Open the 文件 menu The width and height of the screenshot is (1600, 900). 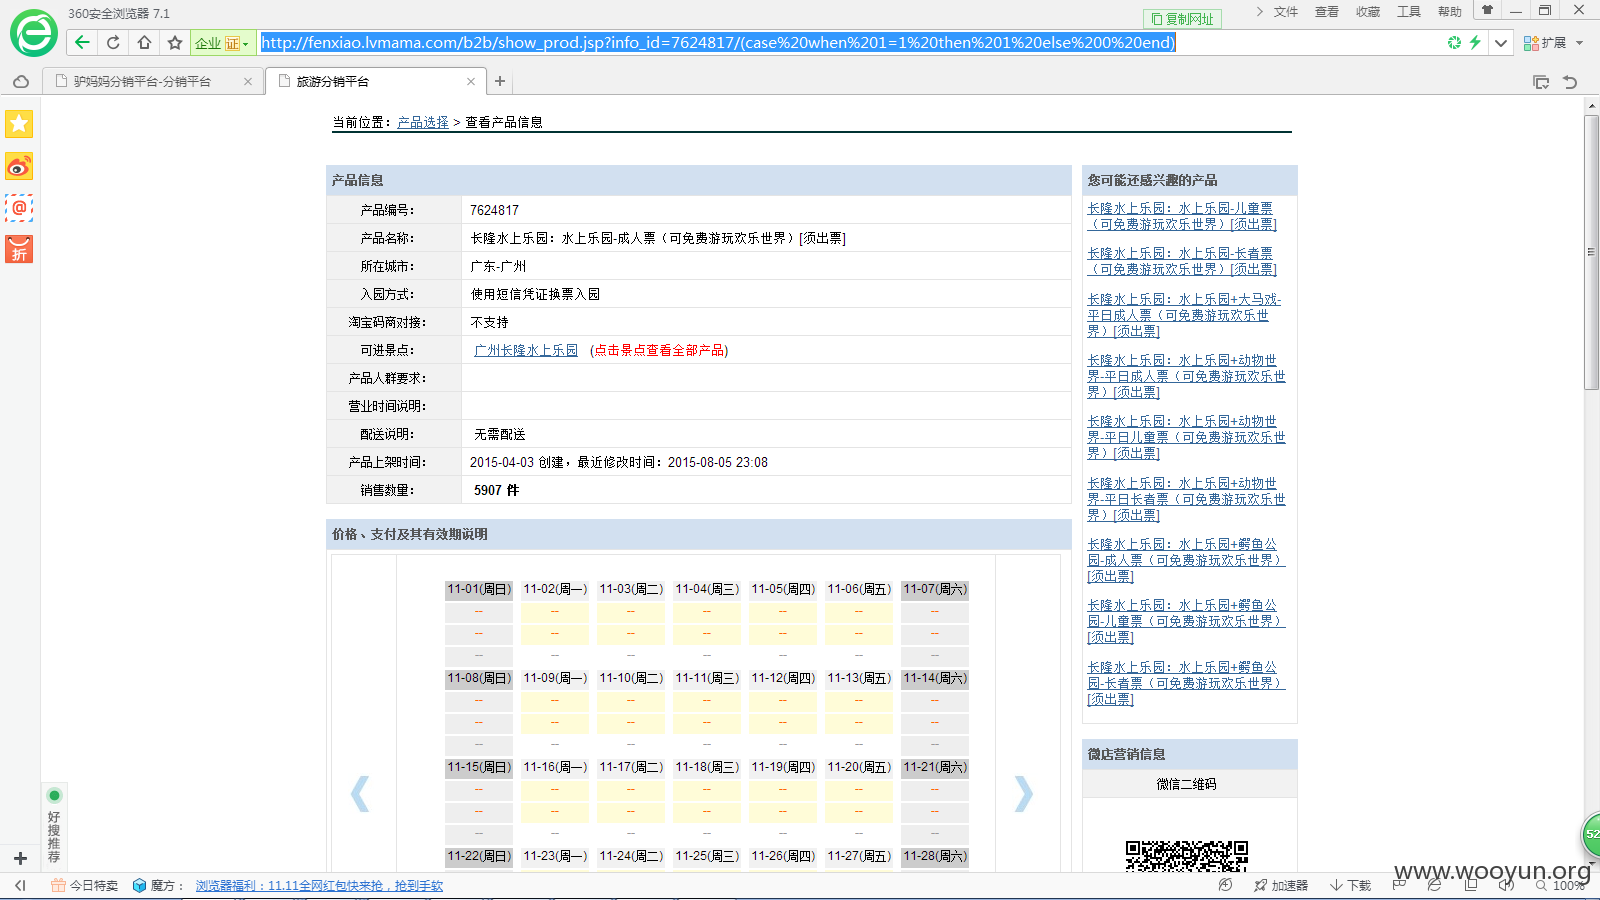click(x=1286, y=12)
